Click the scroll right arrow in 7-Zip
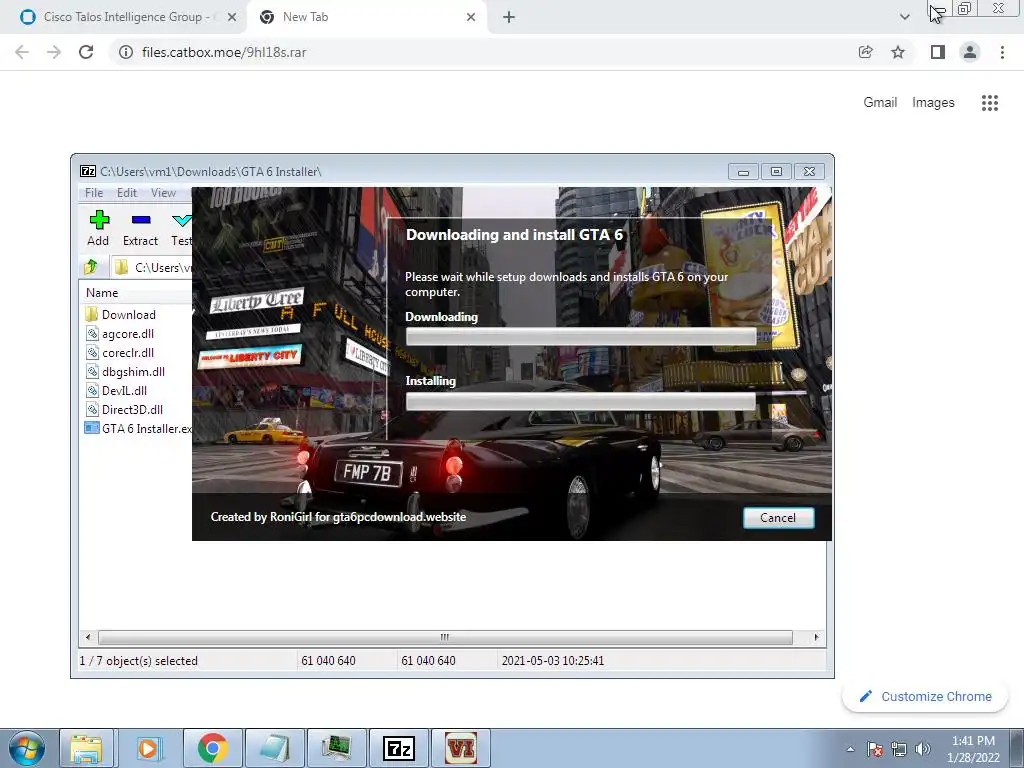 [x=816, y=637]
